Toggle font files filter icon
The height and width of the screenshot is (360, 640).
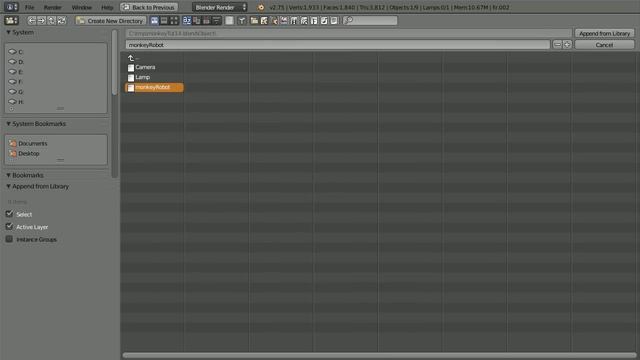point(314,20)
